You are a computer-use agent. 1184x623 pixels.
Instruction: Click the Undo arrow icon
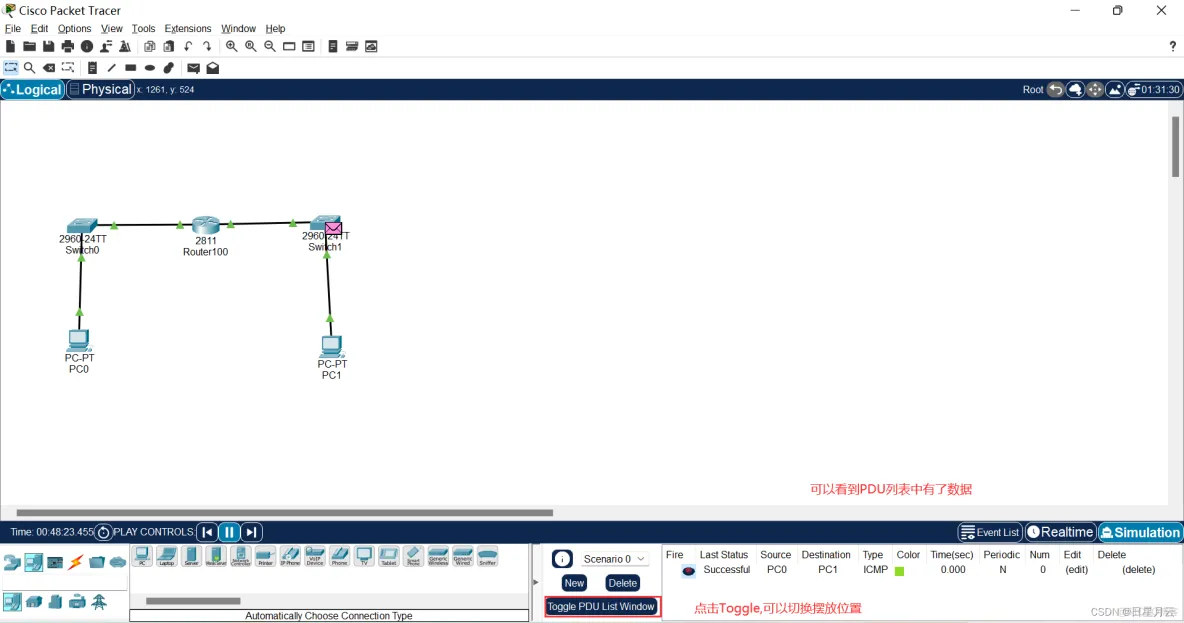[x=188, y=47]
